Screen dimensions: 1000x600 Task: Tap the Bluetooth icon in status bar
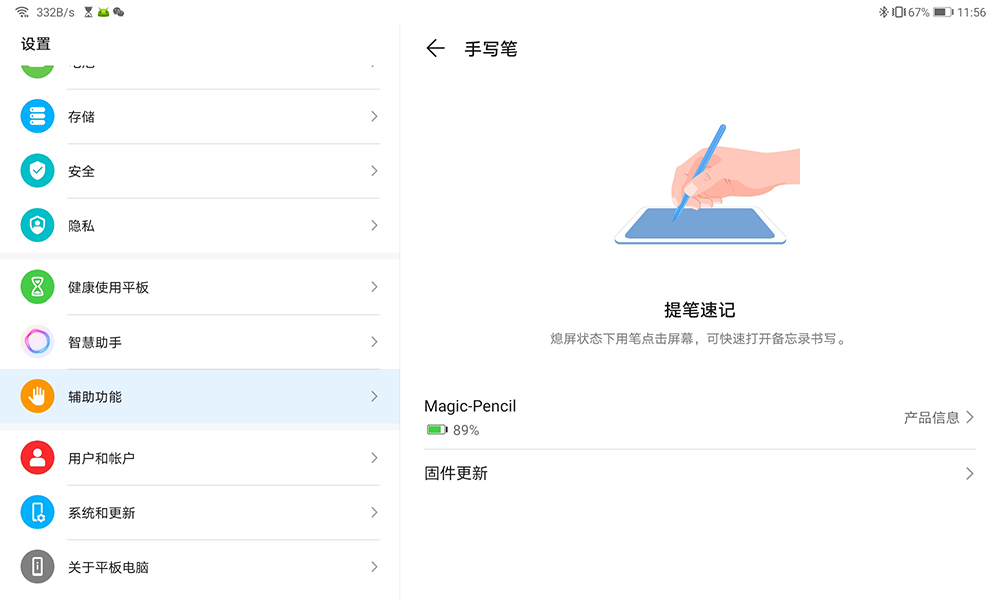coord(883,12)
